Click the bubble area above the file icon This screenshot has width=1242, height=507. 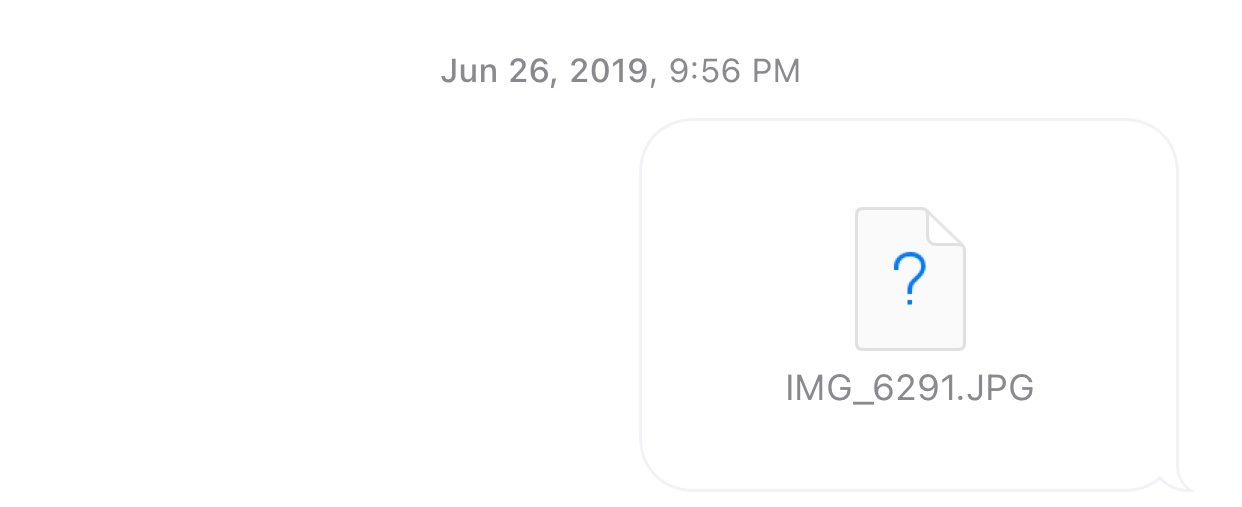click(x=910, y=163)
